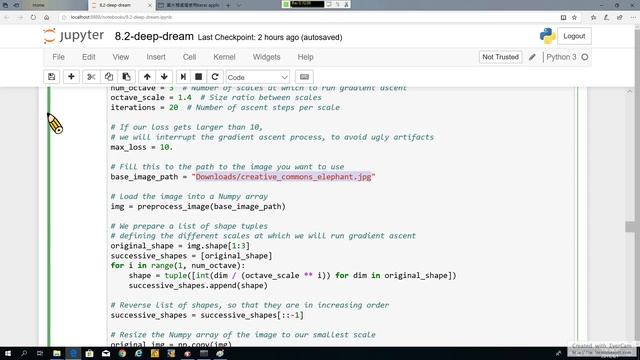Click the notebook vertical scrollbar thumb
Screen dimensions: 640x360
630,227
